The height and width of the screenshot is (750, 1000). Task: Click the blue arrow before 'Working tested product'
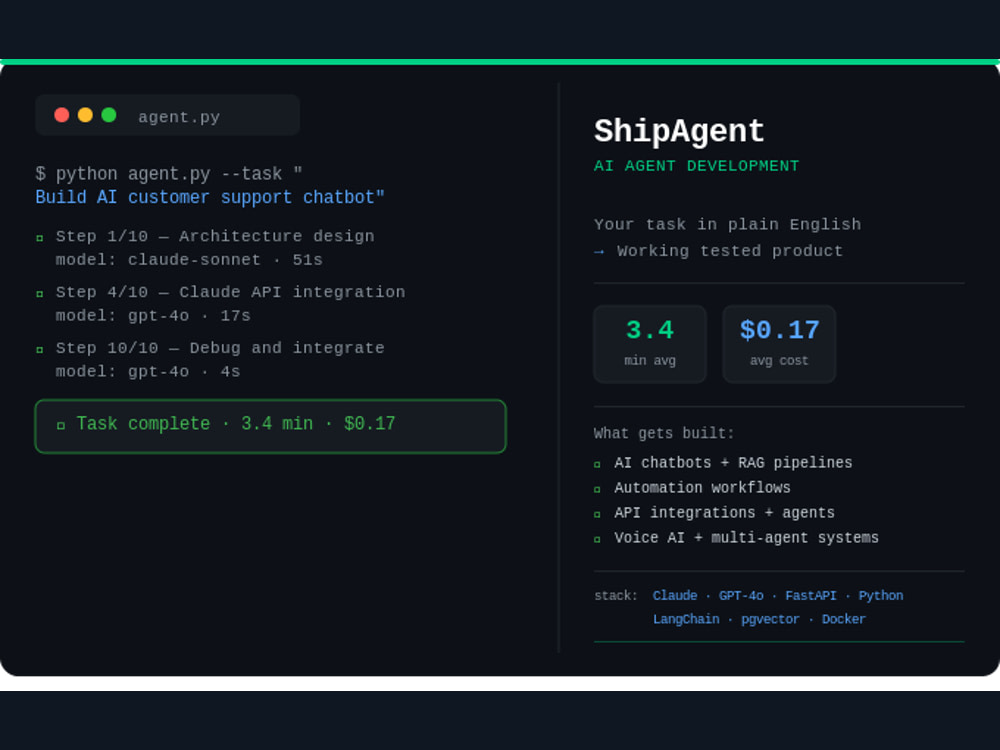599,252
